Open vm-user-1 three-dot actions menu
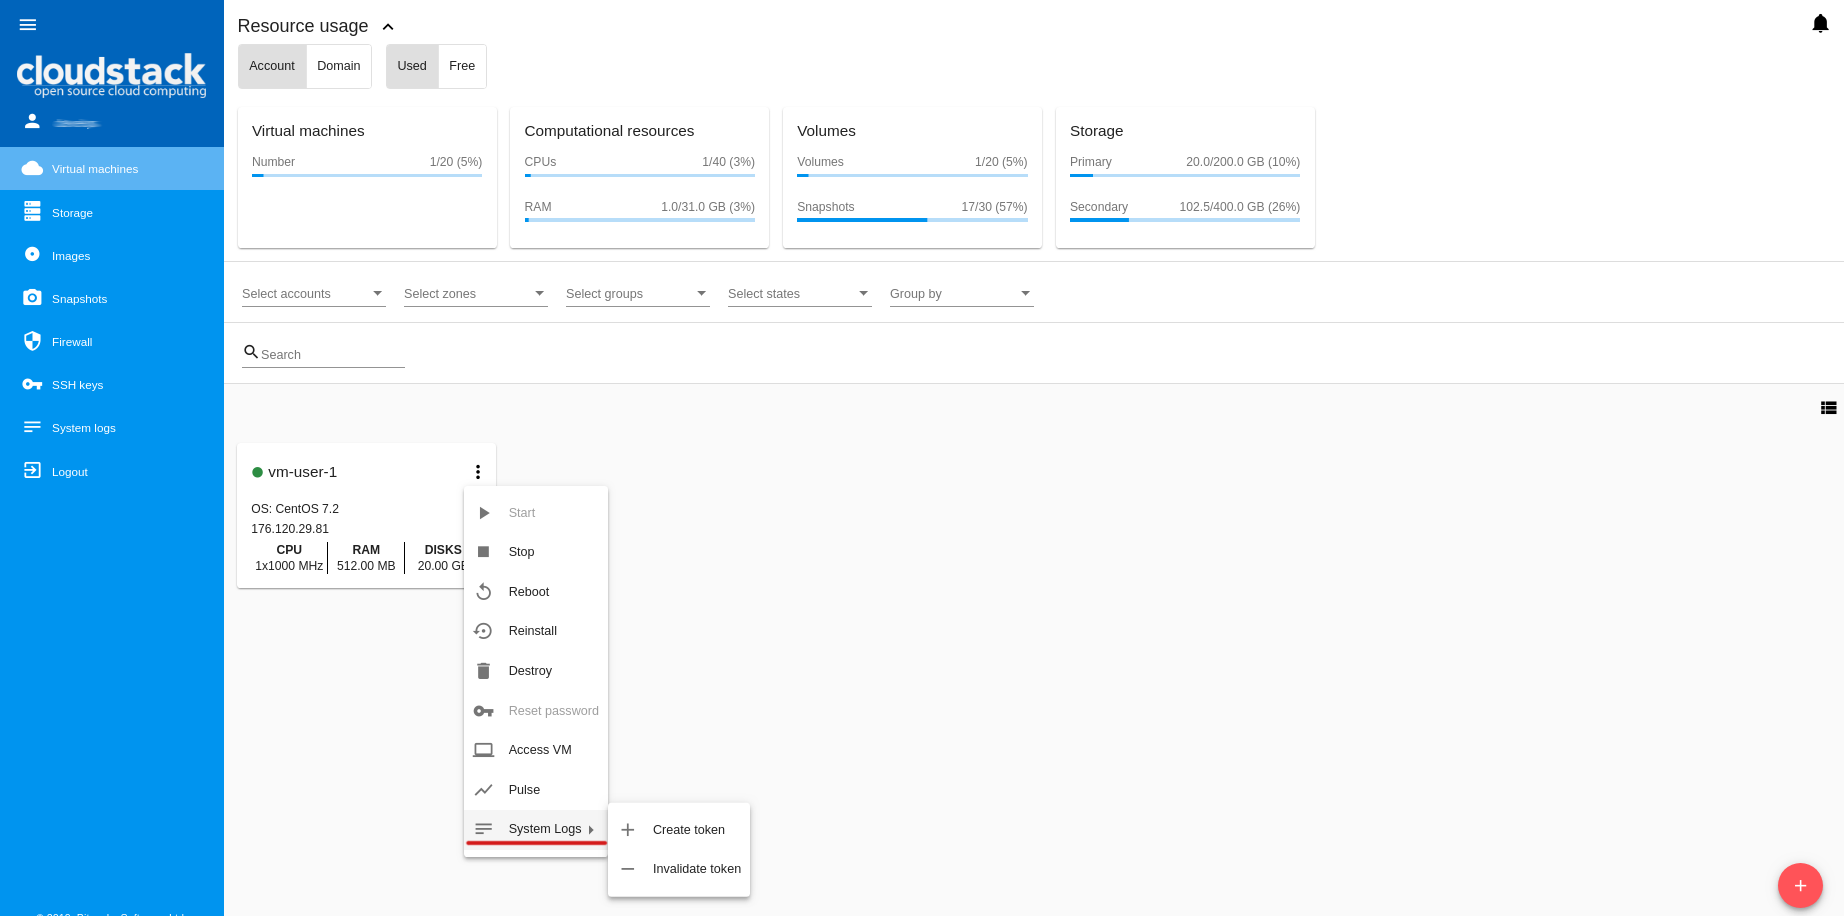The height and width of the screenshot is (916, 1844). pyautogui.click(x=478, y=472)
